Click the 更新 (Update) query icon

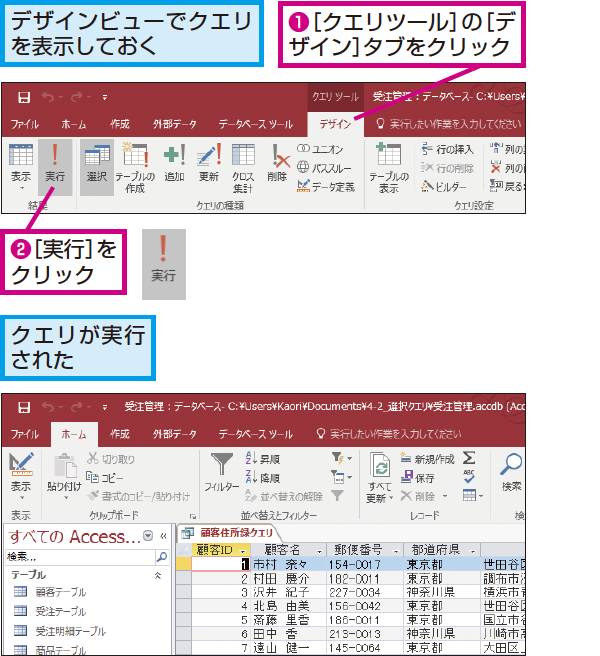coord(208,165)
